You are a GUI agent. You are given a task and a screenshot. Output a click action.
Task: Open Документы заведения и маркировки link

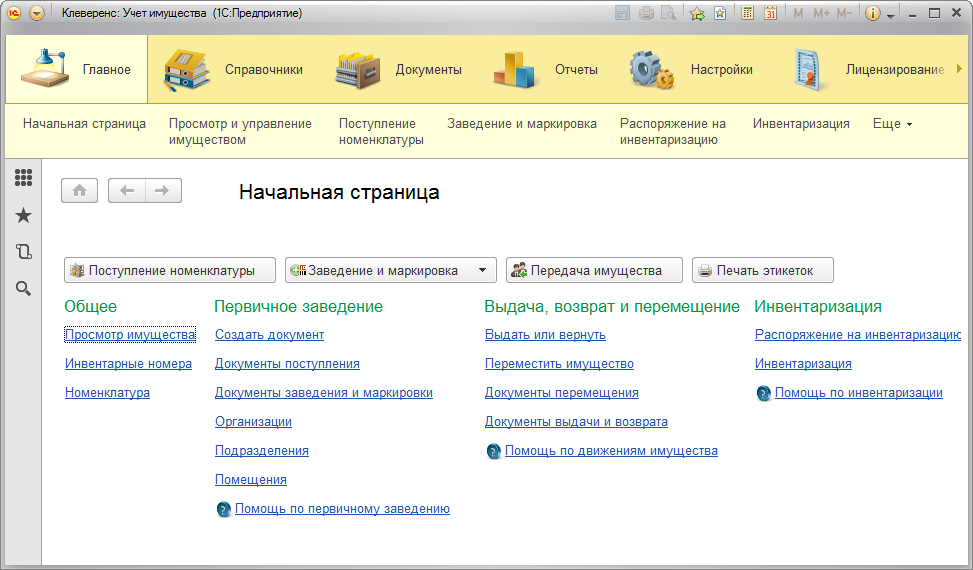[x=324, y=393]
